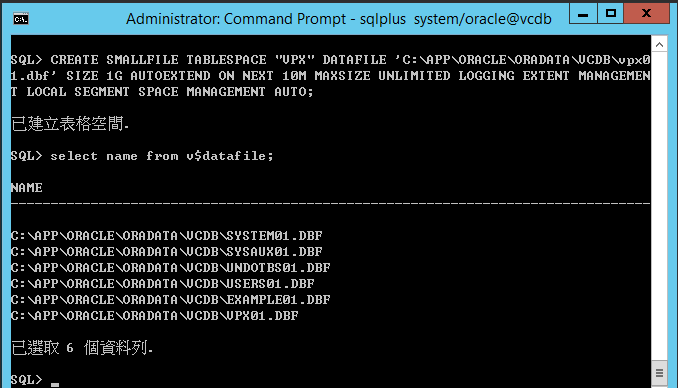Click the USERS01.DBF file path row
Screen dimensions: 678x388
(x=163, y=284)
